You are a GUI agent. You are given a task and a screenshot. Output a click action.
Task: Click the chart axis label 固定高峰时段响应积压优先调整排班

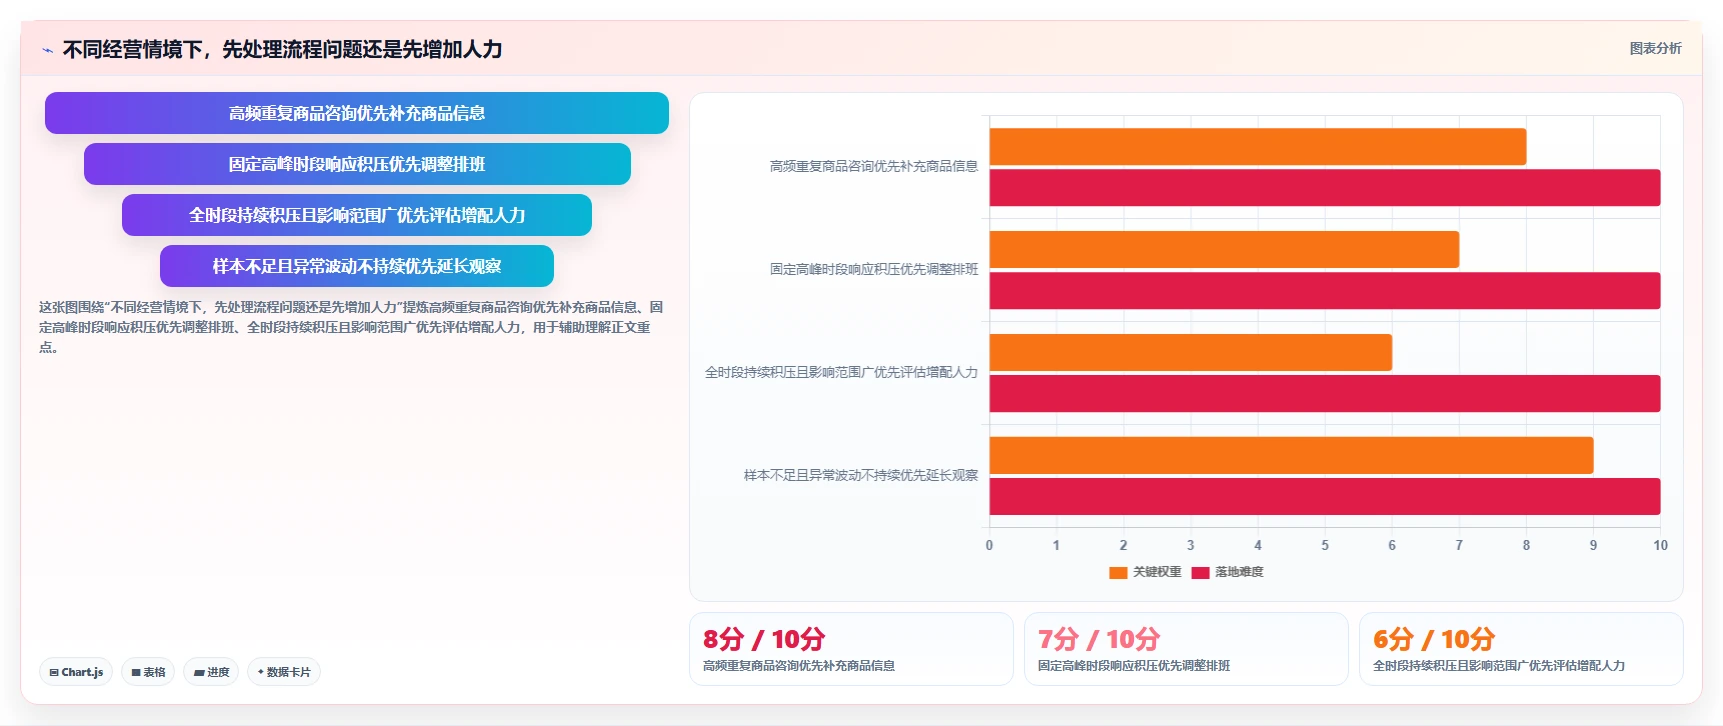[x=874, y=269]
